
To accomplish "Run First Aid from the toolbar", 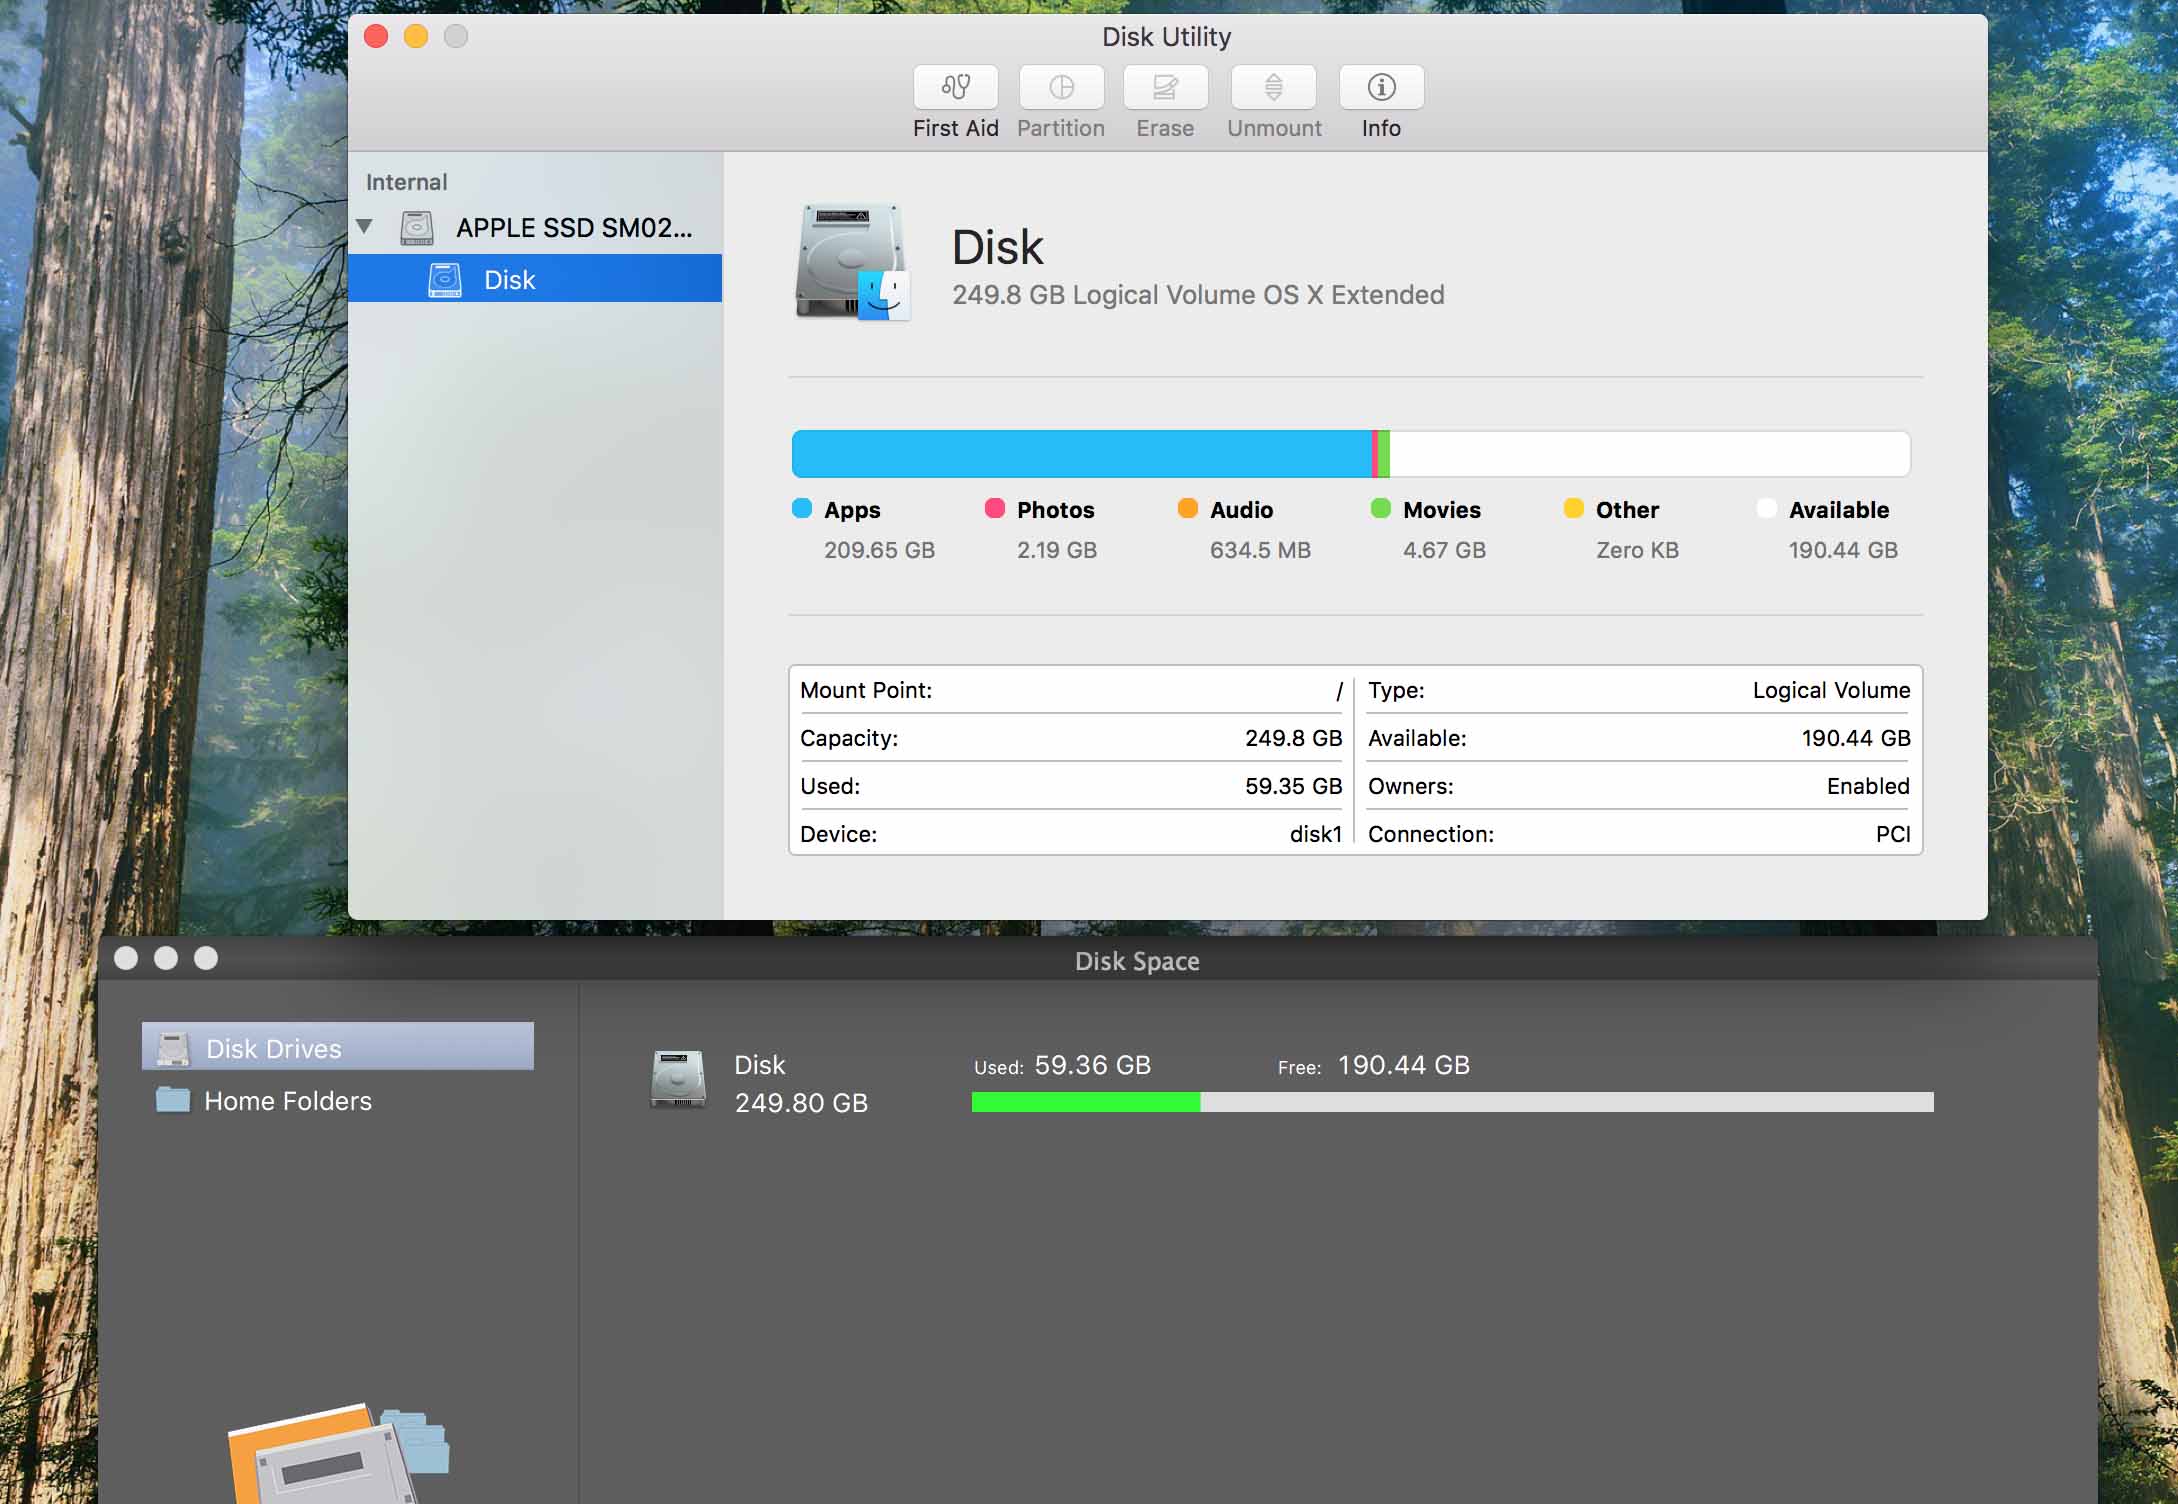I will point(955,88).
